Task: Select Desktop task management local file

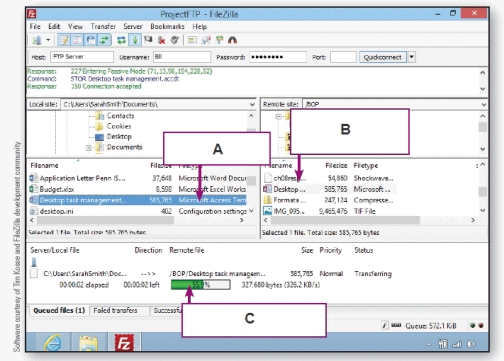Action: click(138, 200)
